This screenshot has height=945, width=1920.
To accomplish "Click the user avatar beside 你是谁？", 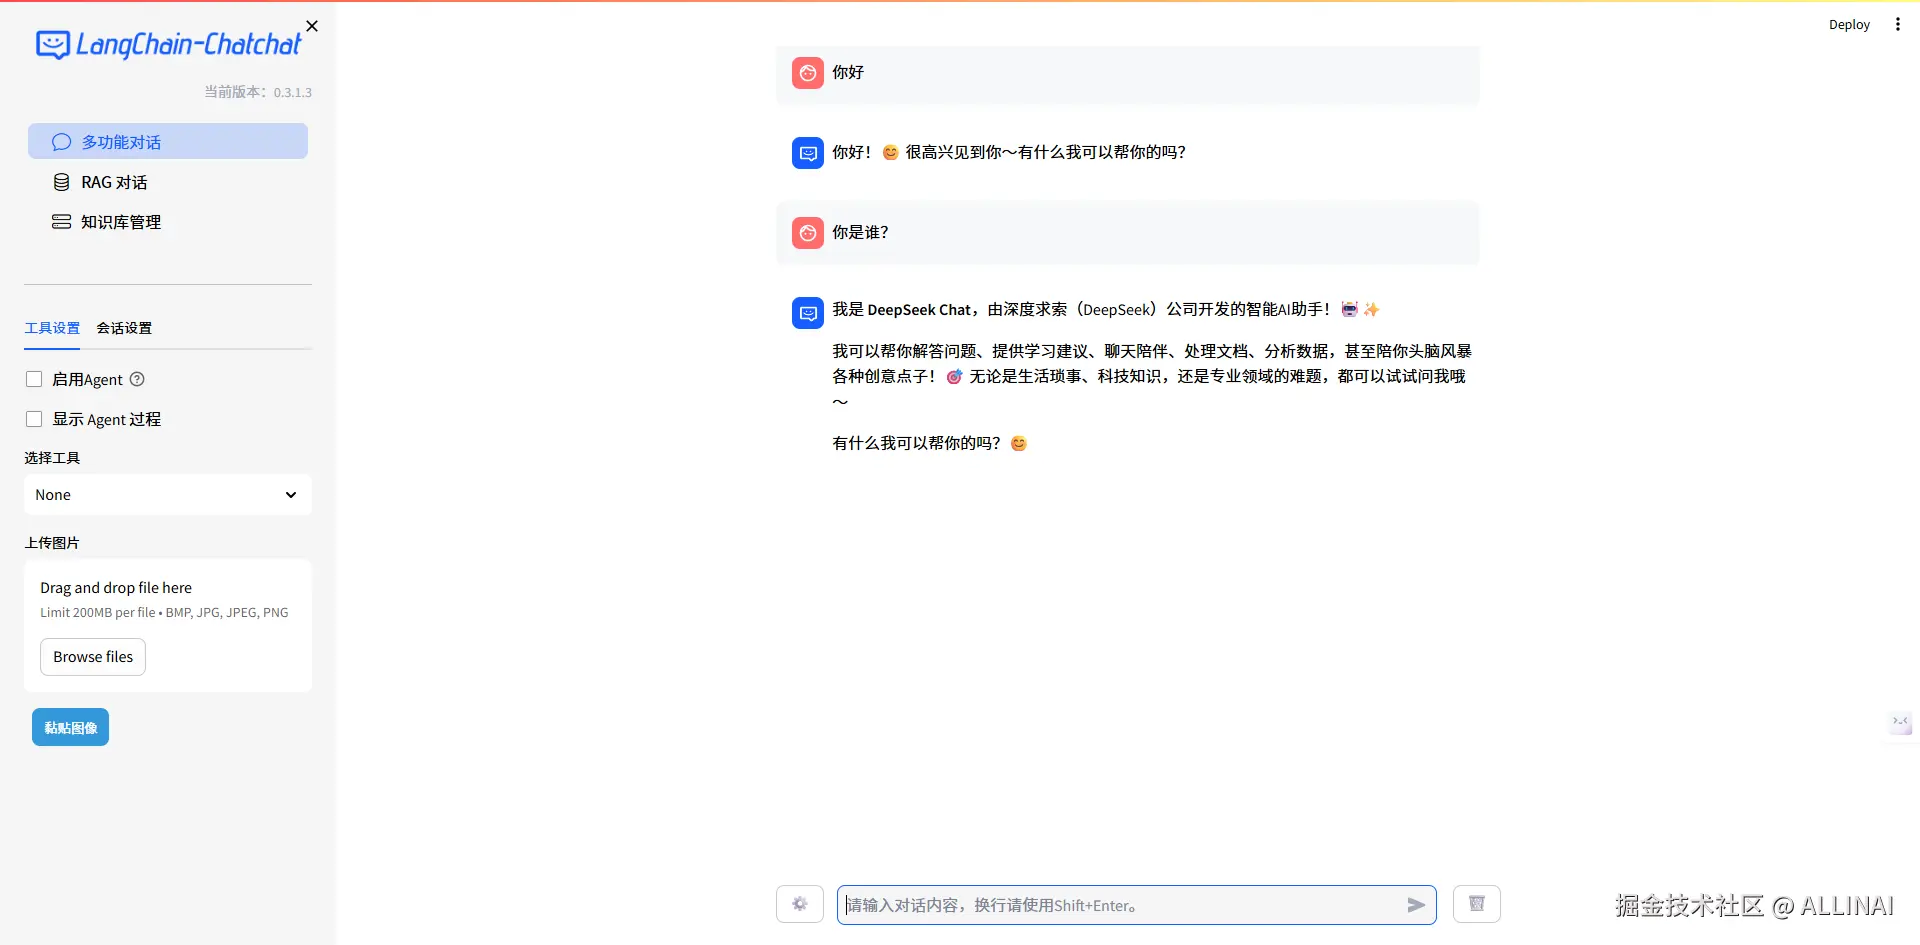I will 808,233.
